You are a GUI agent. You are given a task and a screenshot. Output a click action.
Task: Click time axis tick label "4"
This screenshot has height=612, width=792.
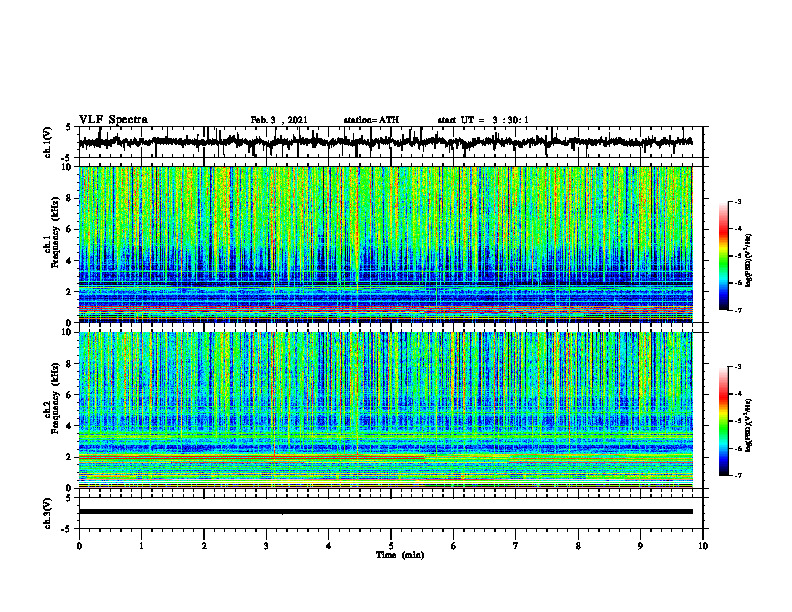(x=329, y=546)
